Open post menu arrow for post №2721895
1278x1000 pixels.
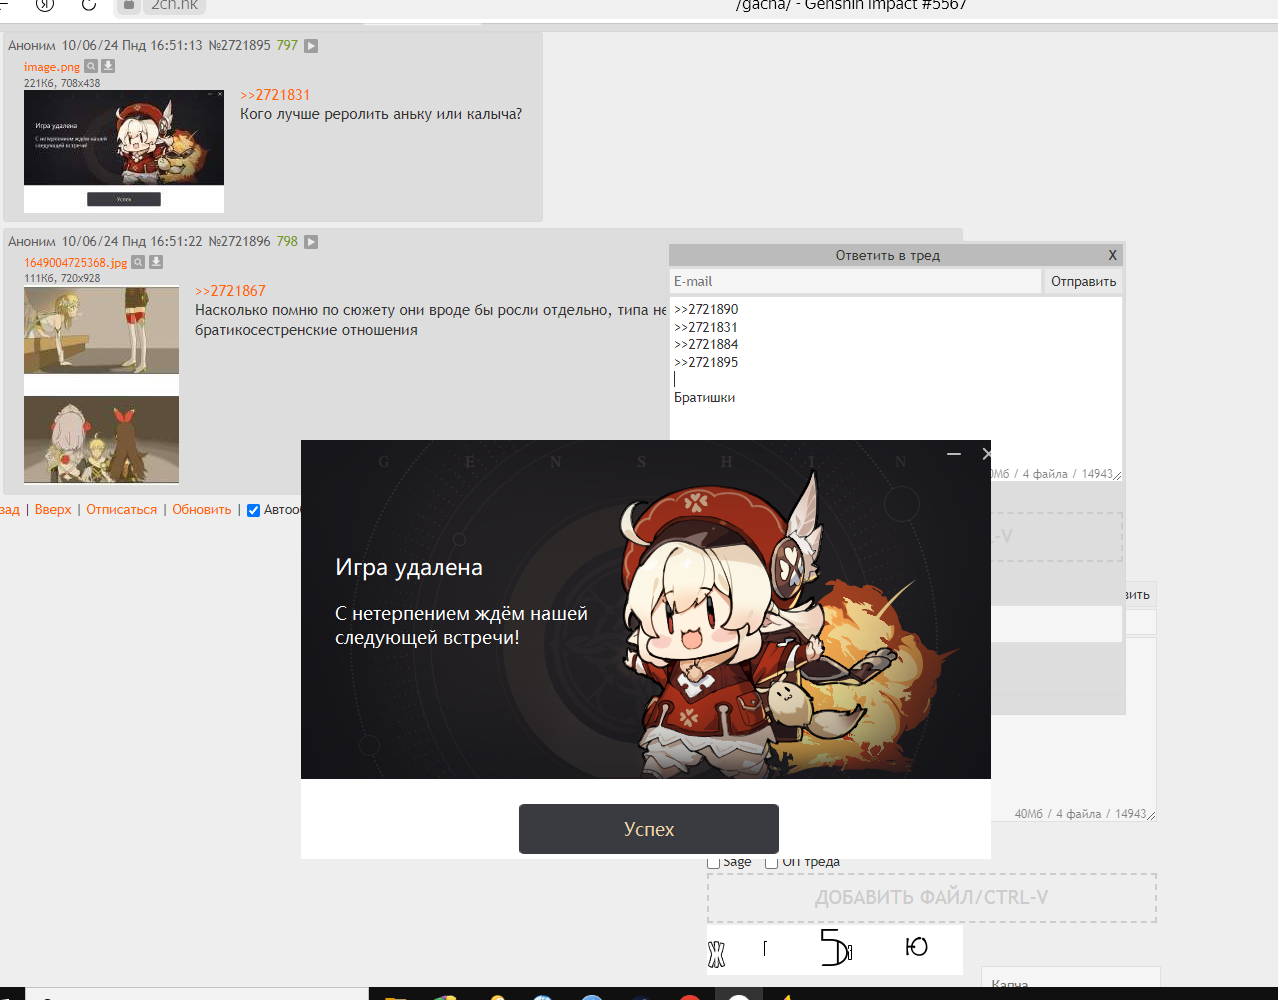point(311,46)
